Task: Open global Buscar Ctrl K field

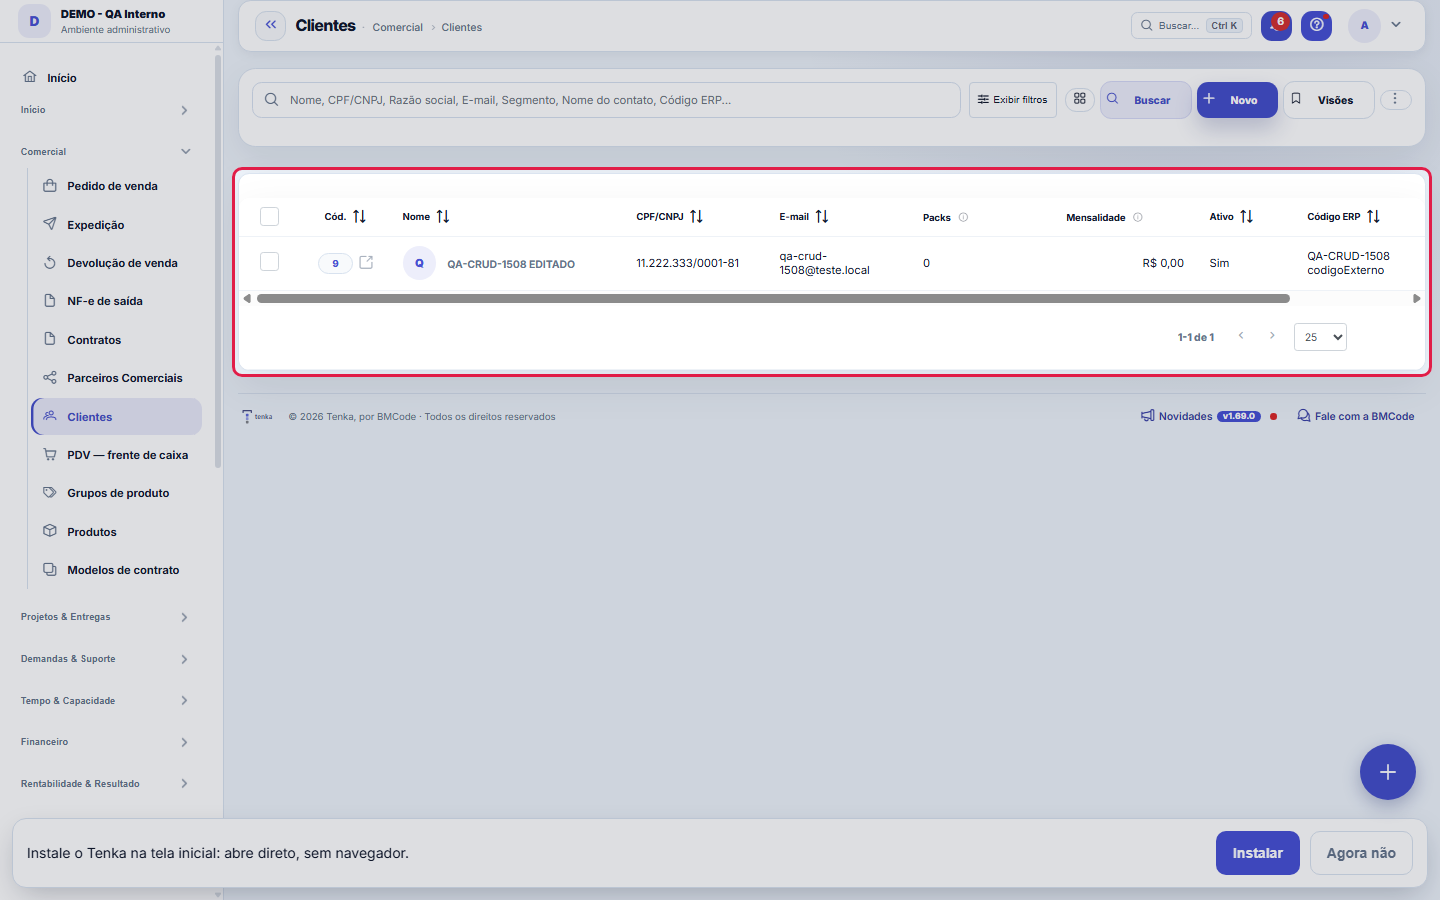Action: tap(1191, 25)
